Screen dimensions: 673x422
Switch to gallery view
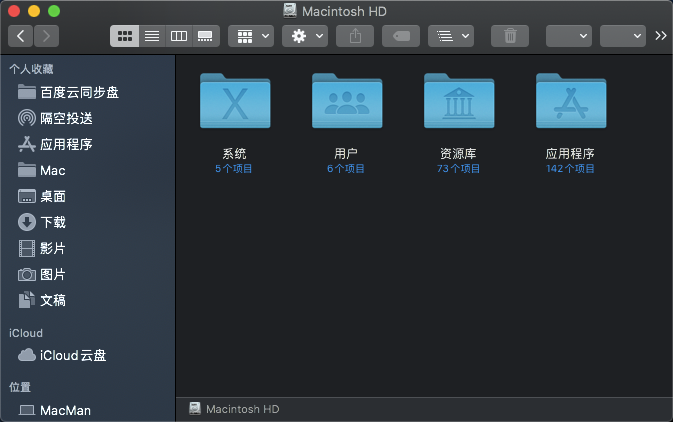pos(205,36)
